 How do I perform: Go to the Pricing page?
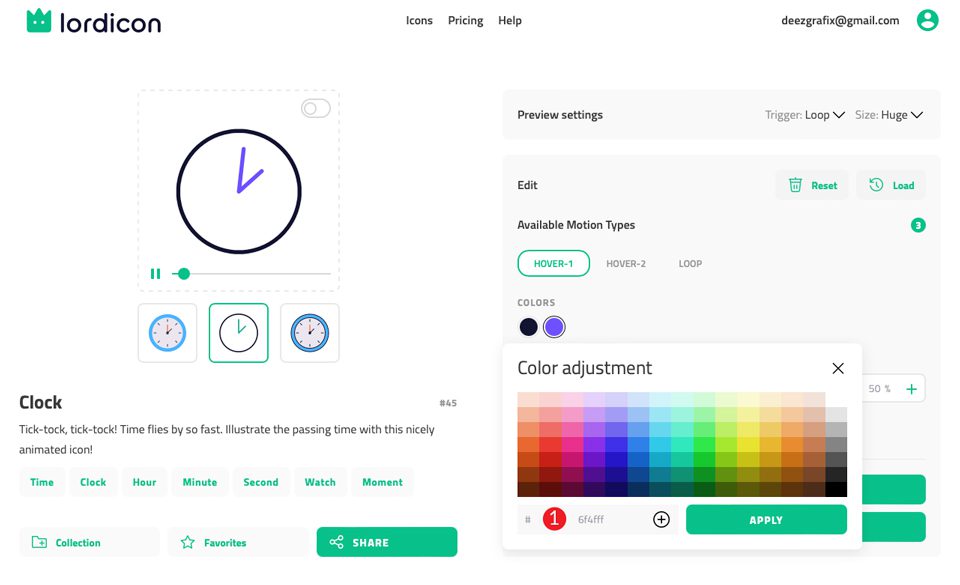pyautogui.click(x=465, y=20)
